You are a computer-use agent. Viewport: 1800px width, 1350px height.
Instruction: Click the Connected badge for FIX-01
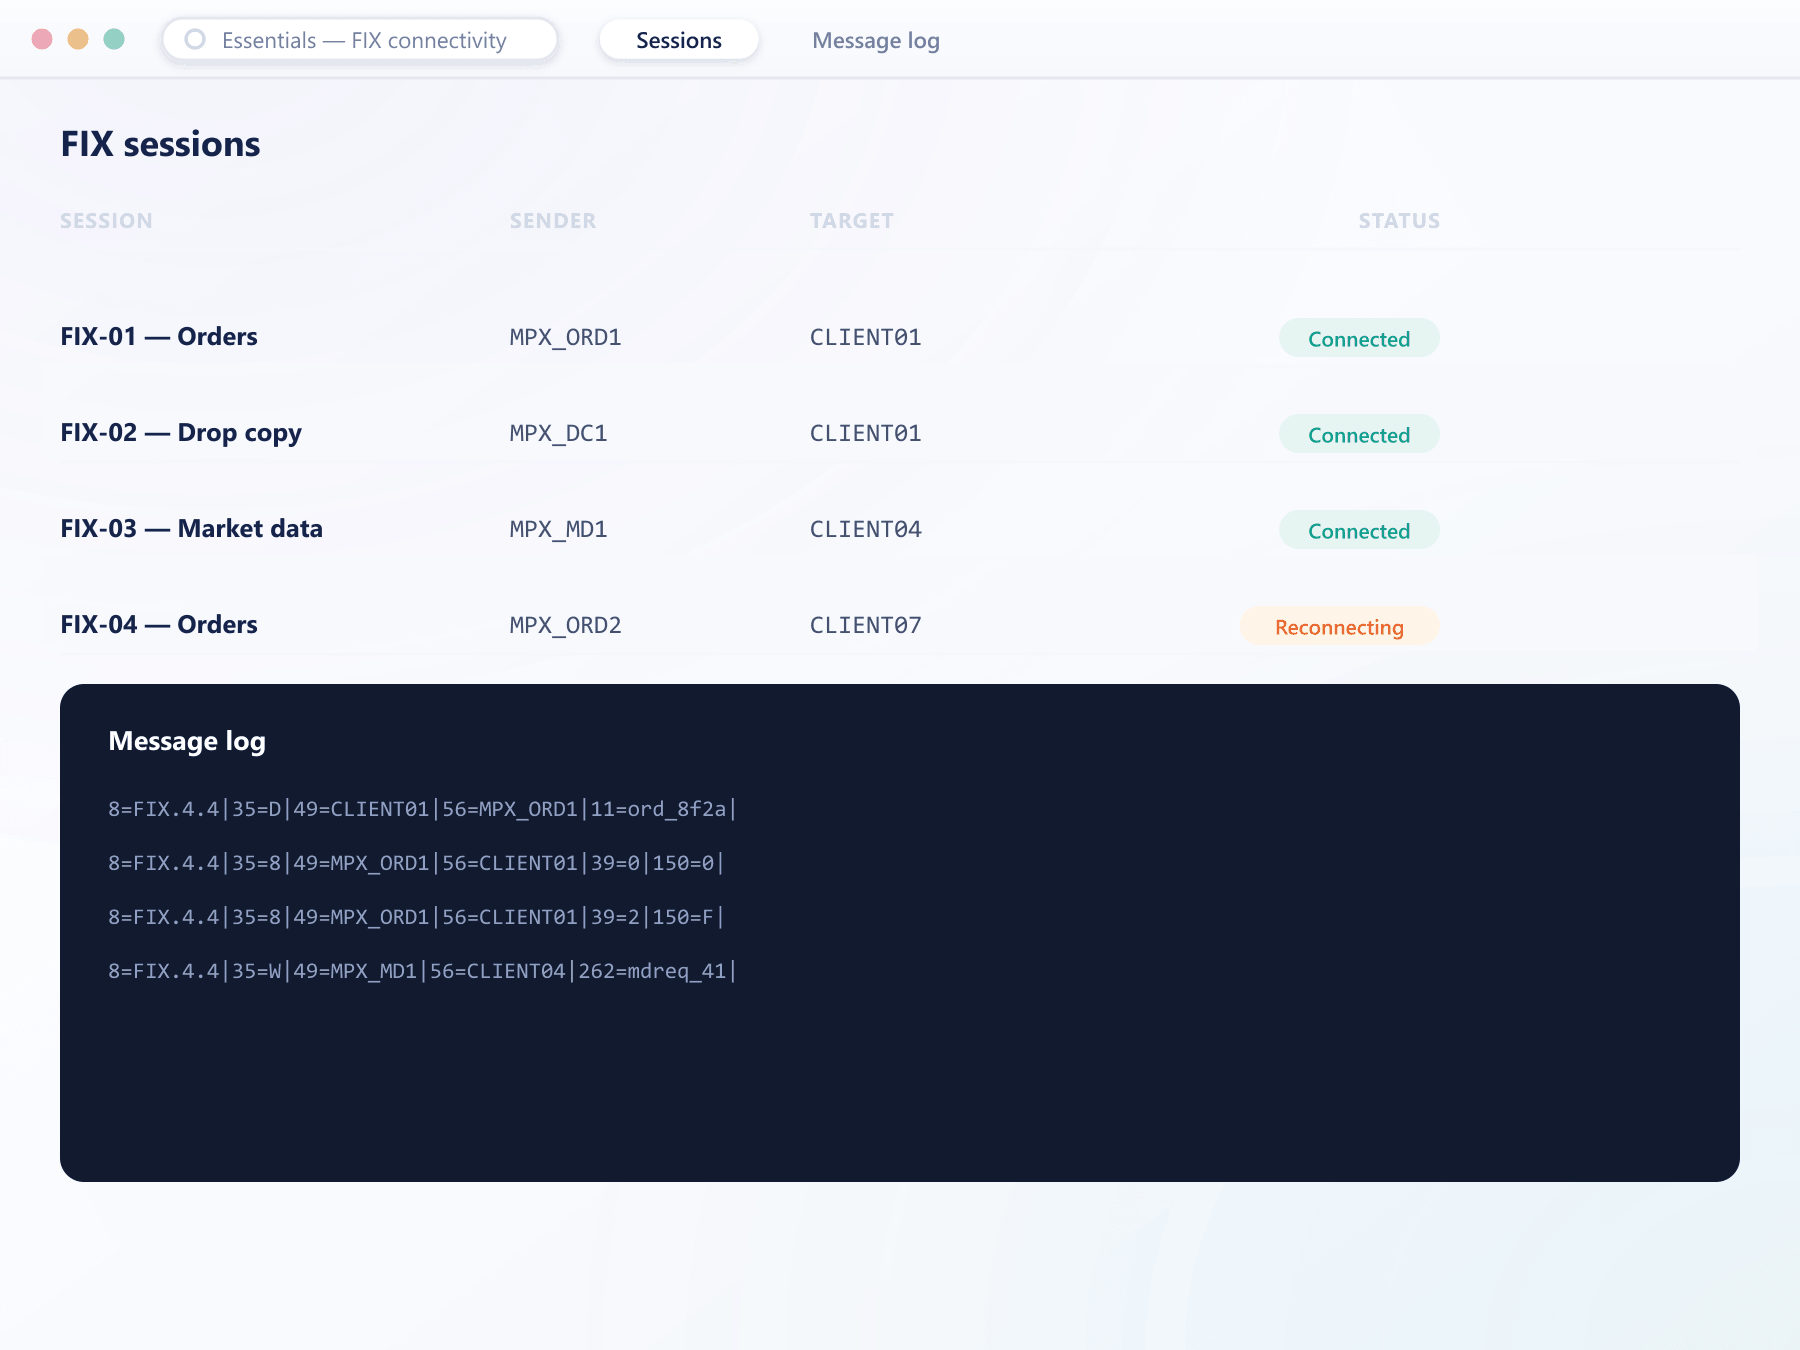click(1359, 338)
